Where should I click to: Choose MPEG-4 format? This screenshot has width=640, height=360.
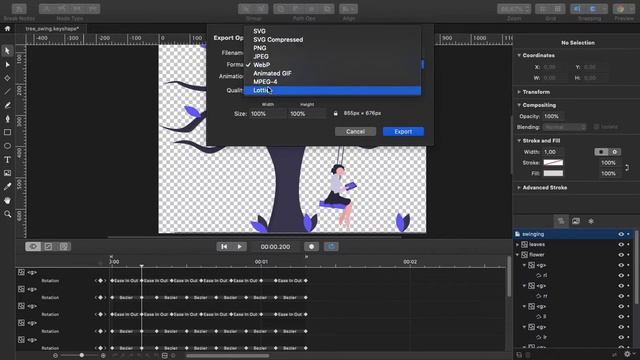point(332,82)
